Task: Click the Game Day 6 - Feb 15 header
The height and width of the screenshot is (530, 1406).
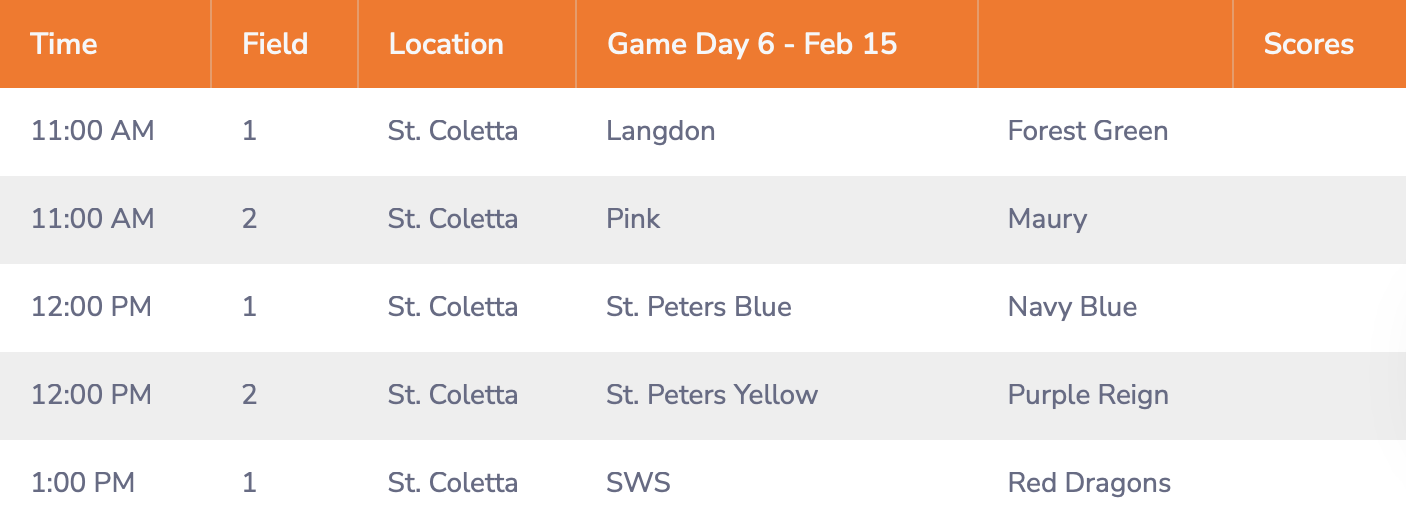Action: [x=752, y=44]
